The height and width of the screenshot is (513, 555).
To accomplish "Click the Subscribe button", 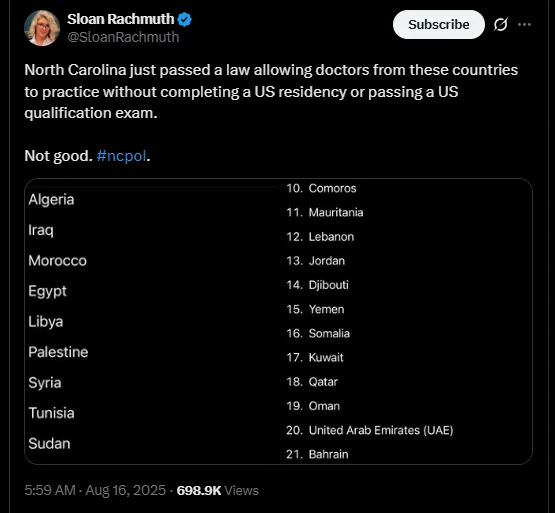I will pos(439,24).
